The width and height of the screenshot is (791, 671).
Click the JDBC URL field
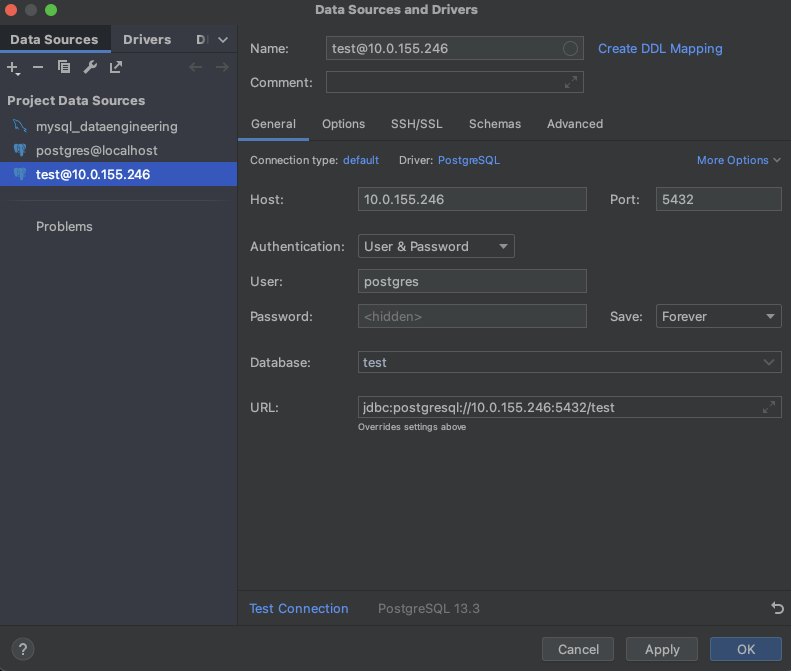click(x=570, y=407)
